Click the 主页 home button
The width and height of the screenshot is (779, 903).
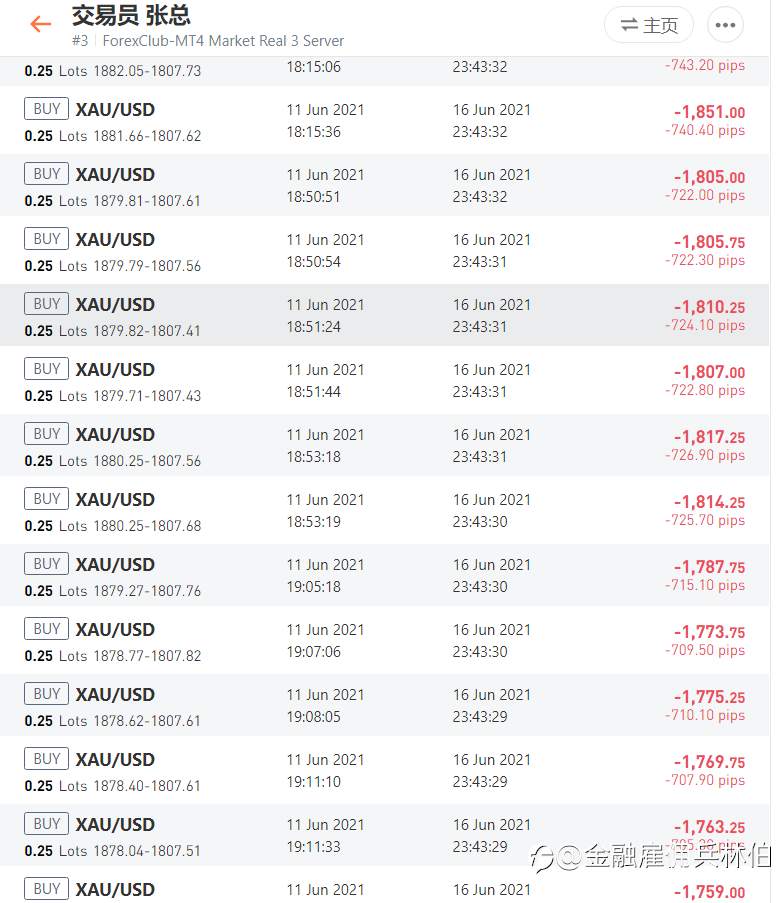(x=649, y=25)
